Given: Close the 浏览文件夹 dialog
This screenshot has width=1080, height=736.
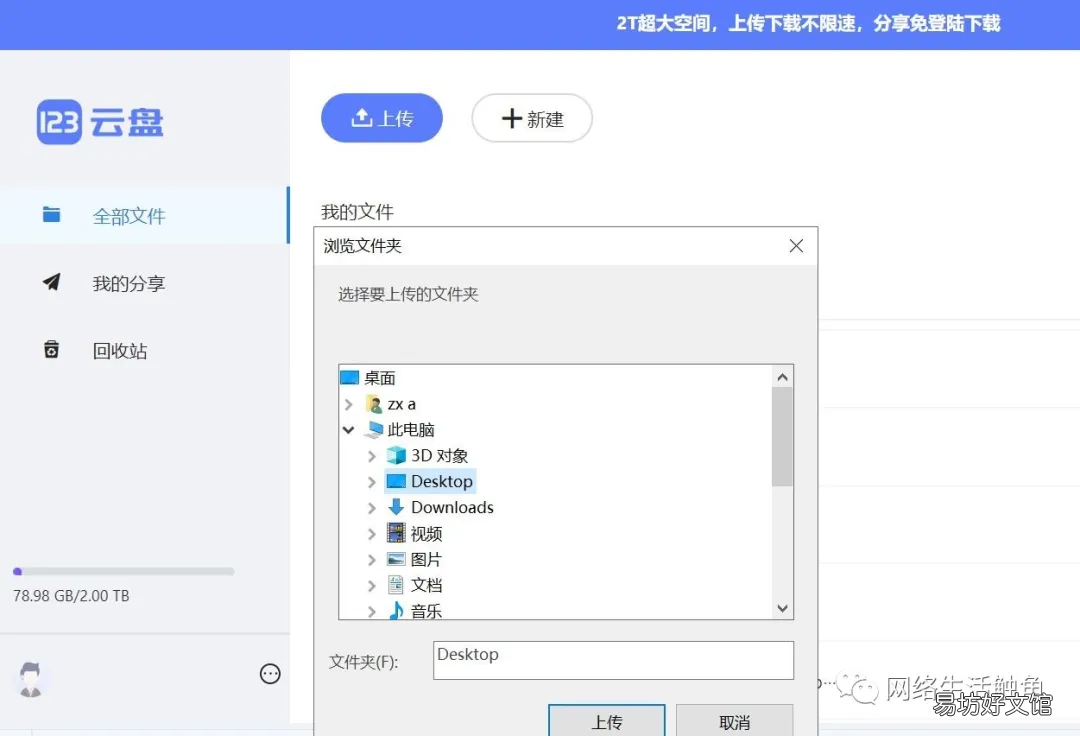Looking at the screenshot, I should click(796, 246).
